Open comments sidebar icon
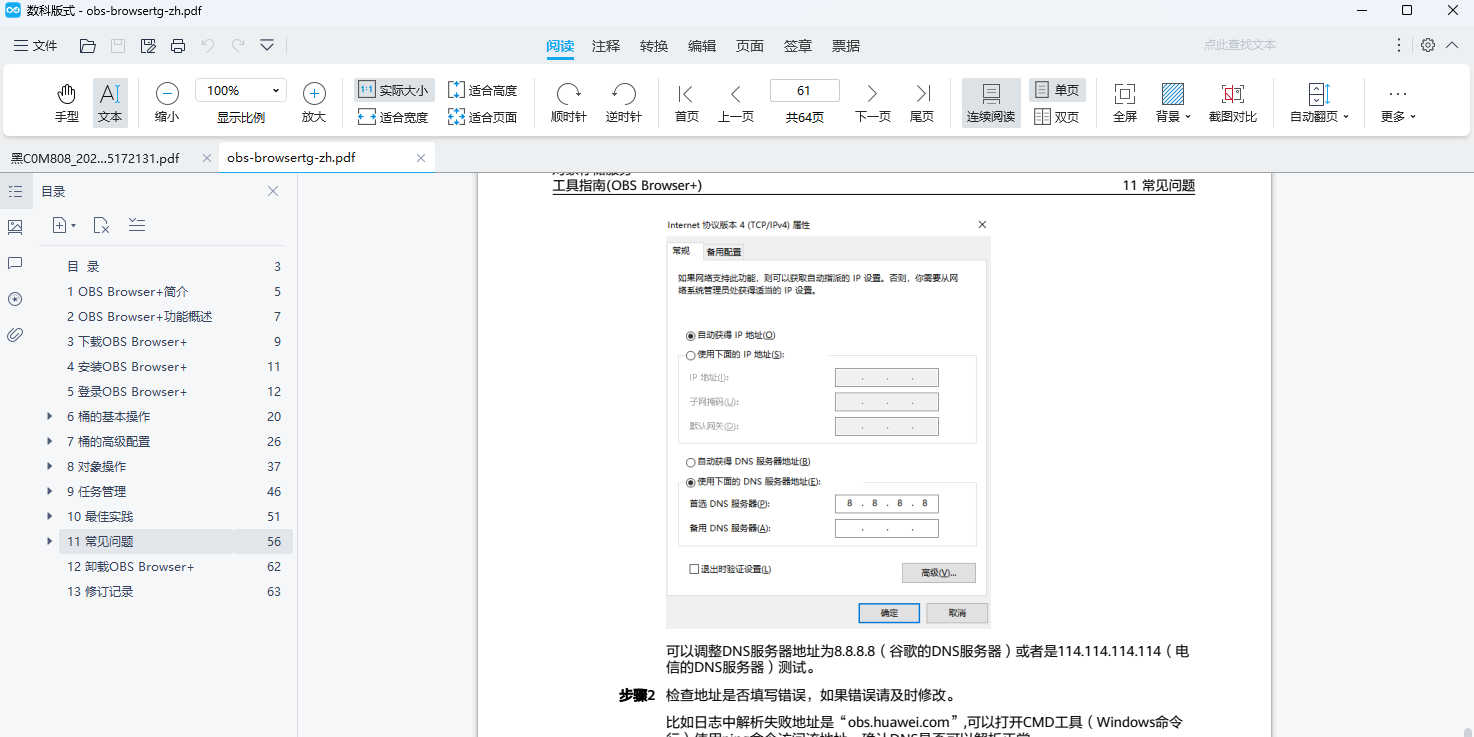Image resolution: width=1474 pixels, height=737 pixels. 15,263
